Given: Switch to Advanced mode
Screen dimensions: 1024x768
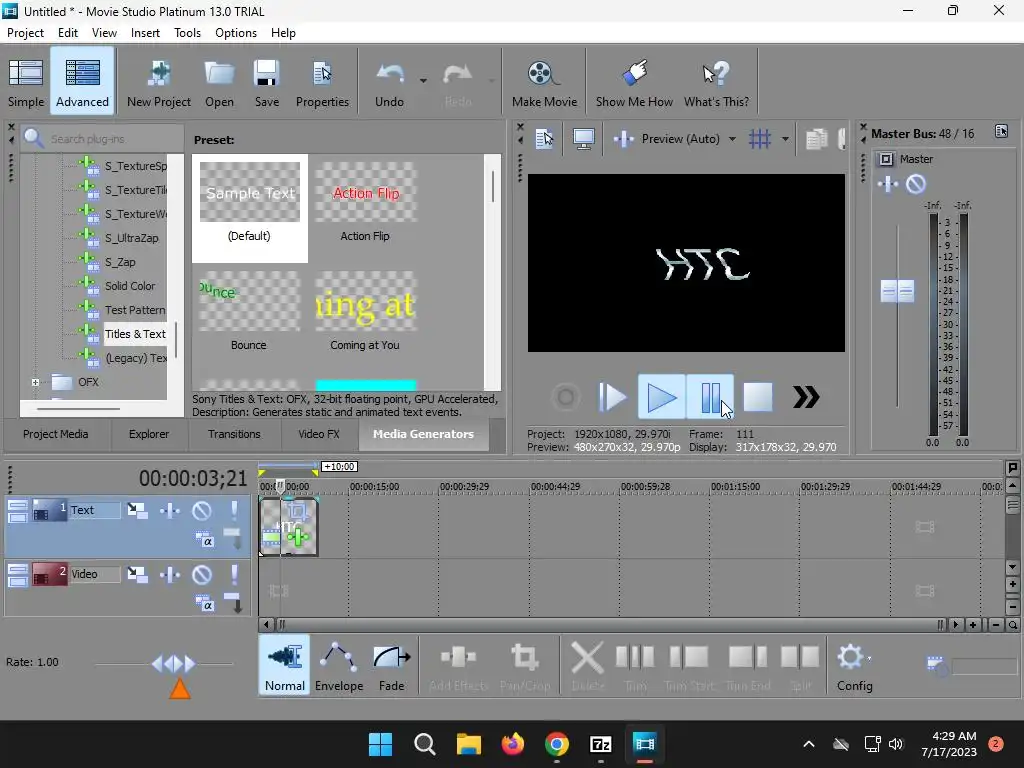Looking at the screenshot, I should pos(82,82).
